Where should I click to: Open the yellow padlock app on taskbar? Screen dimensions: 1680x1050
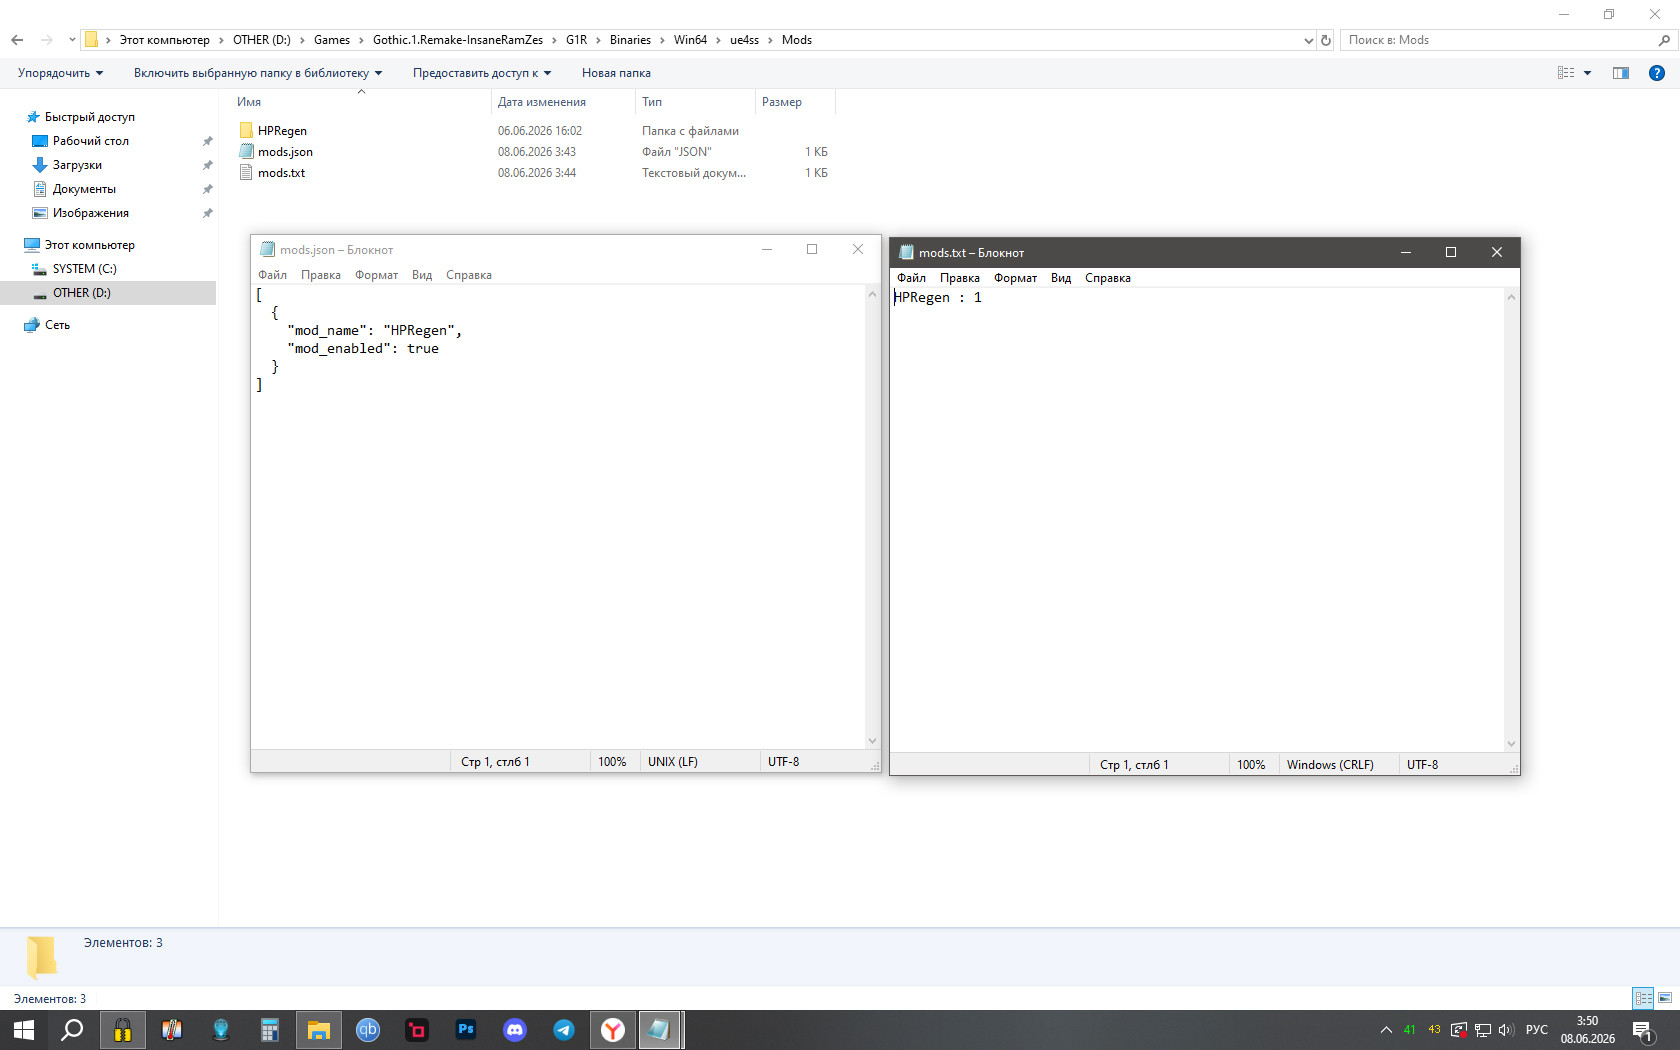[x=122, y=1030]
